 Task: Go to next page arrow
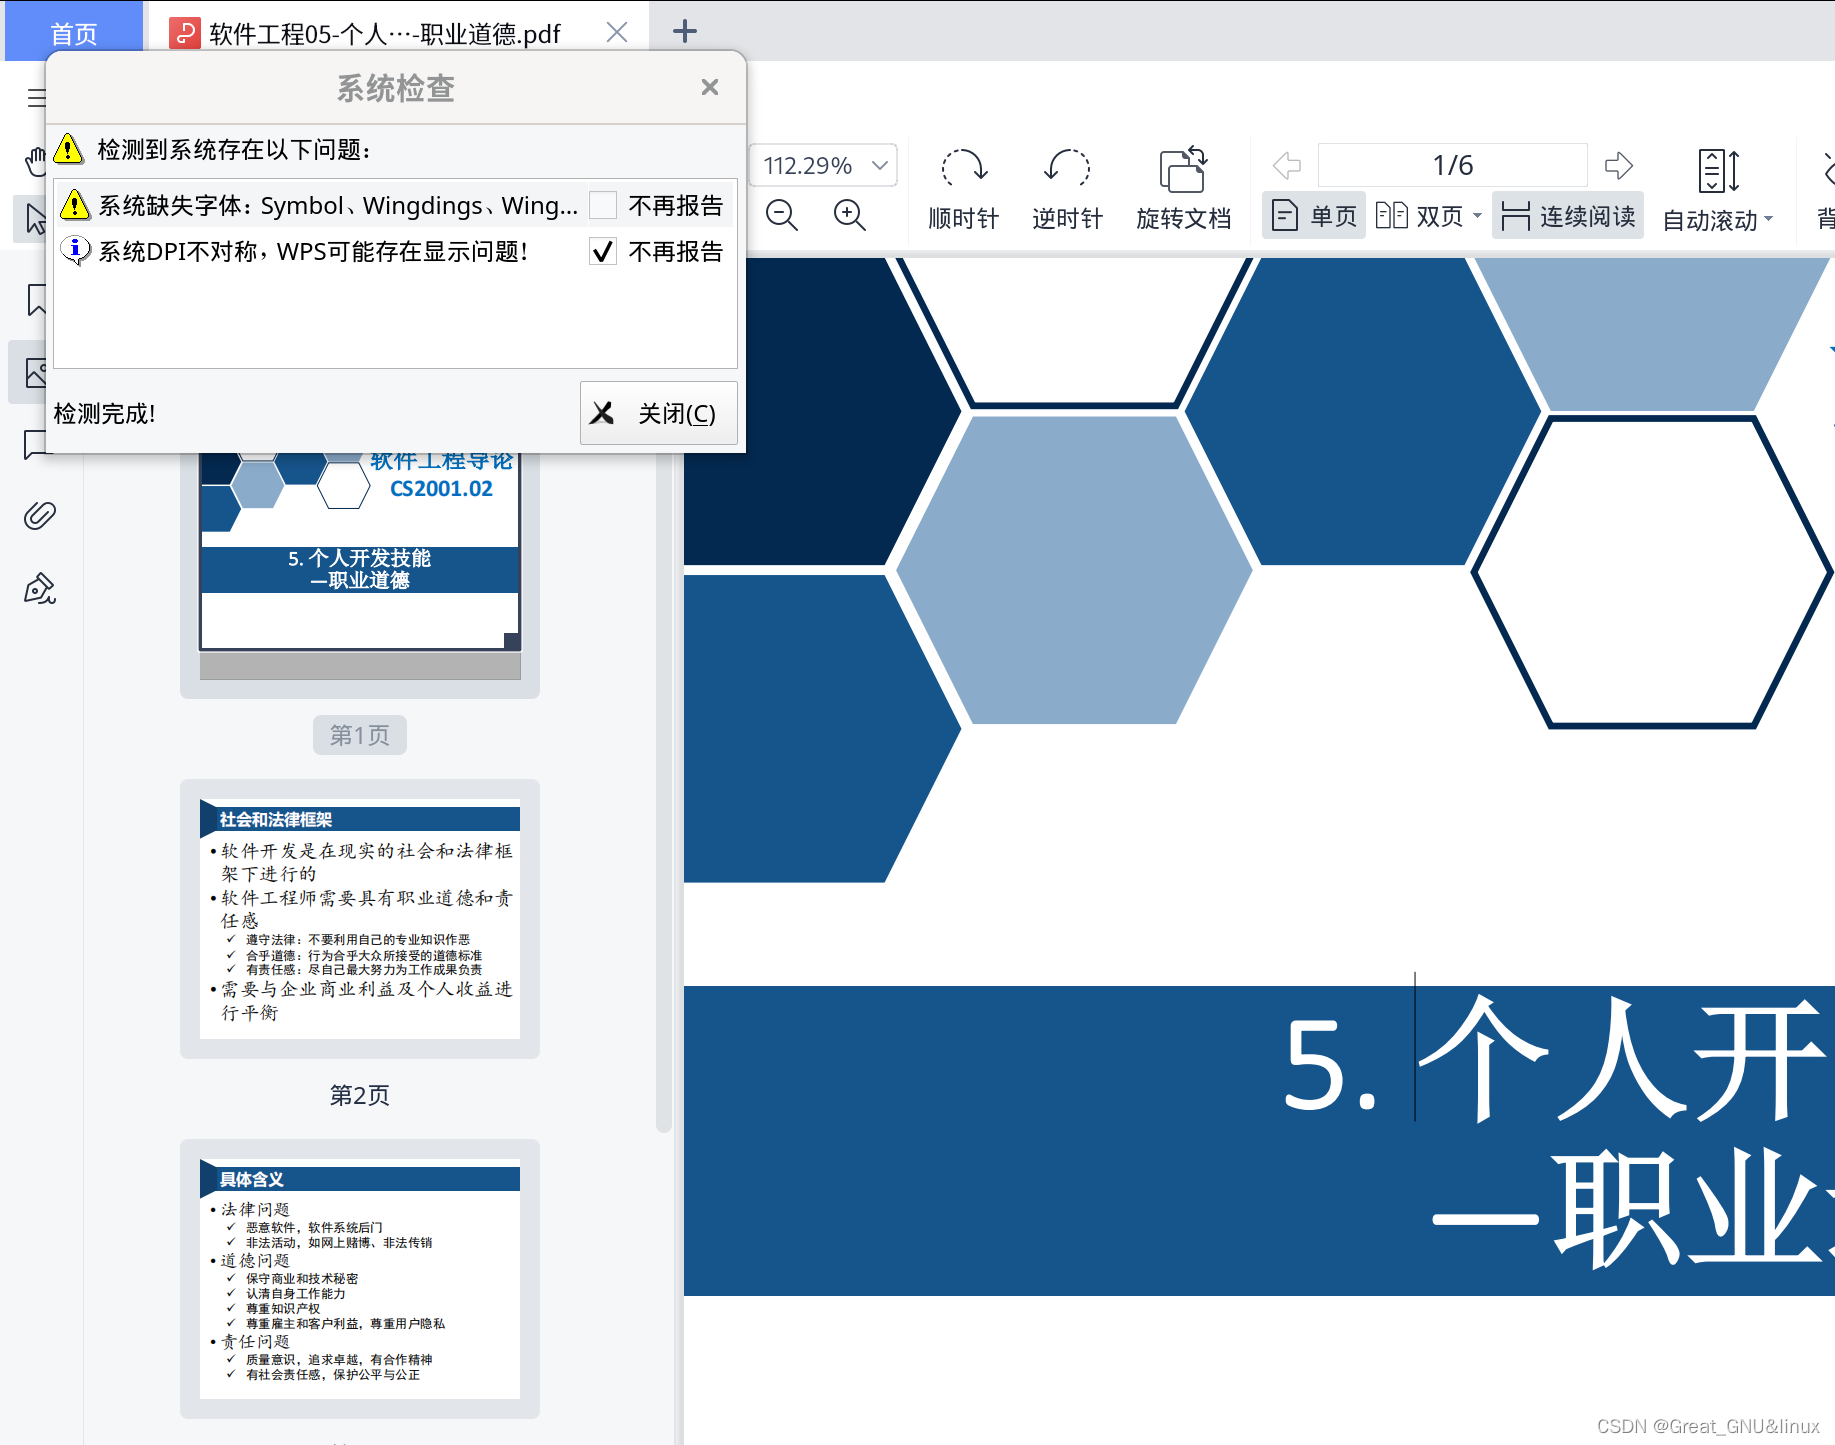coord(1619,165)
